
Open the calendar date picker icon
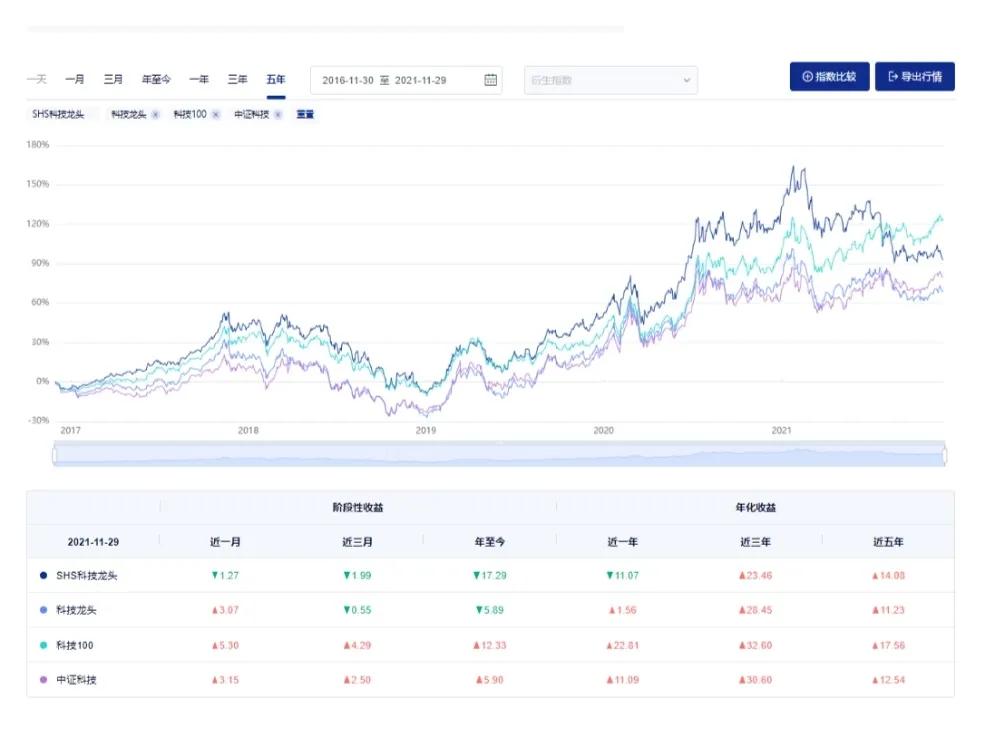[x=490, y=80]
